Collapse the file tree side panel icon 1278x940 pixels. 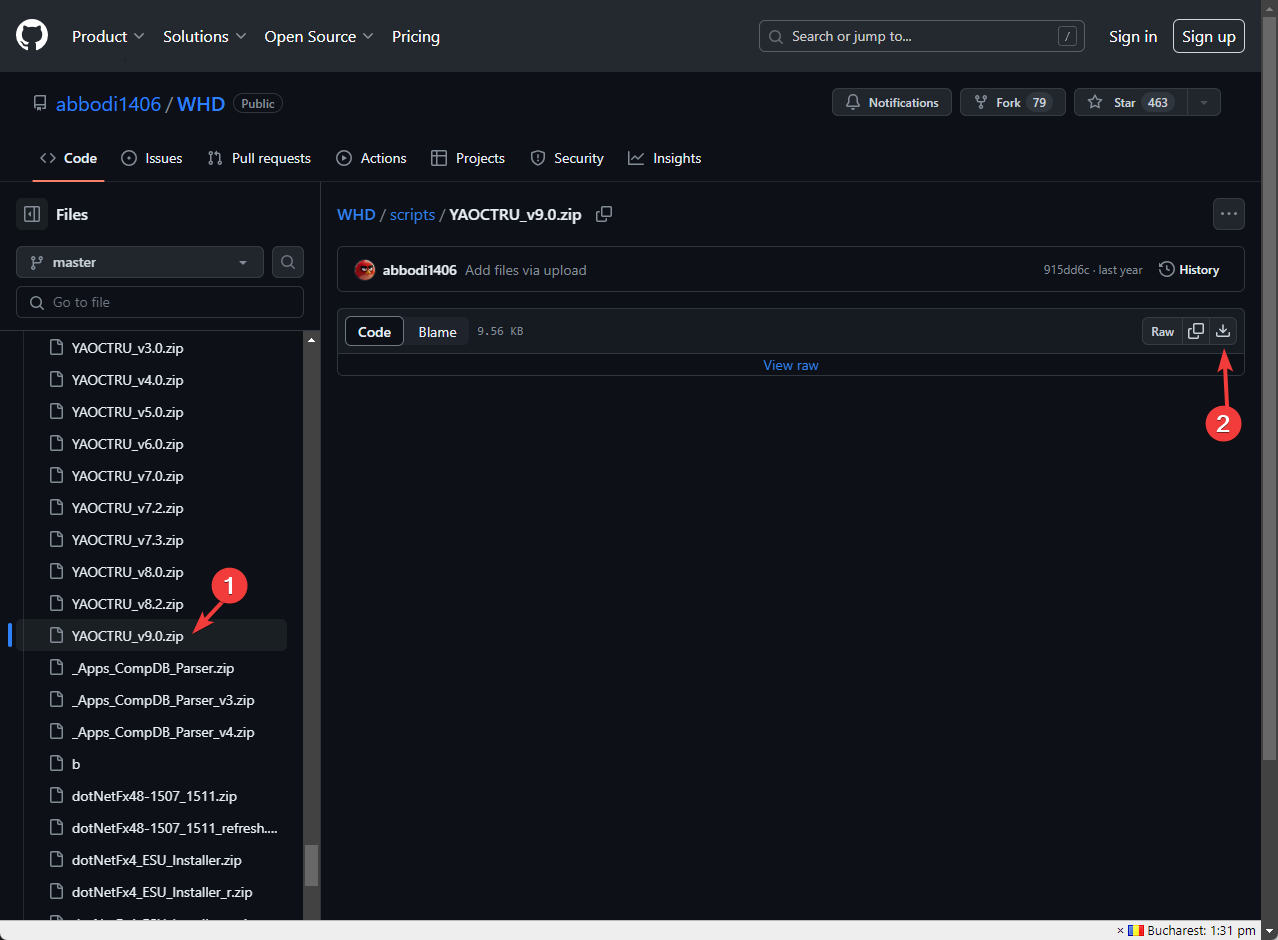tap(32, 214)
